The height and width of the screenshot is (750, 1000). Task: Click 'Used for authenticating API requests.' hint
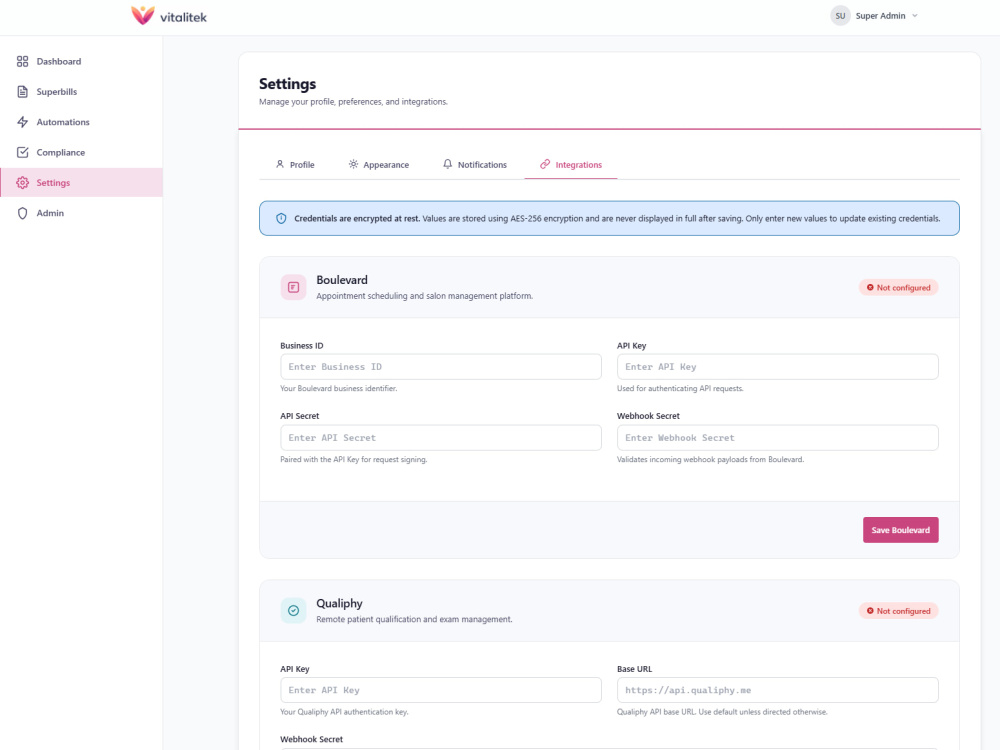point(680,388)
